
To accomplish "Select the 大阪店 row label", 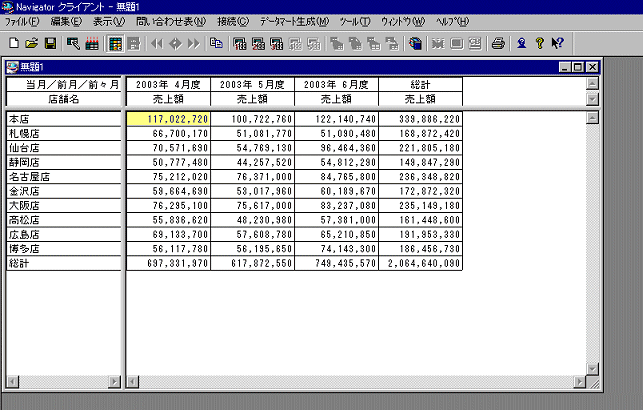I will [64, 205].
